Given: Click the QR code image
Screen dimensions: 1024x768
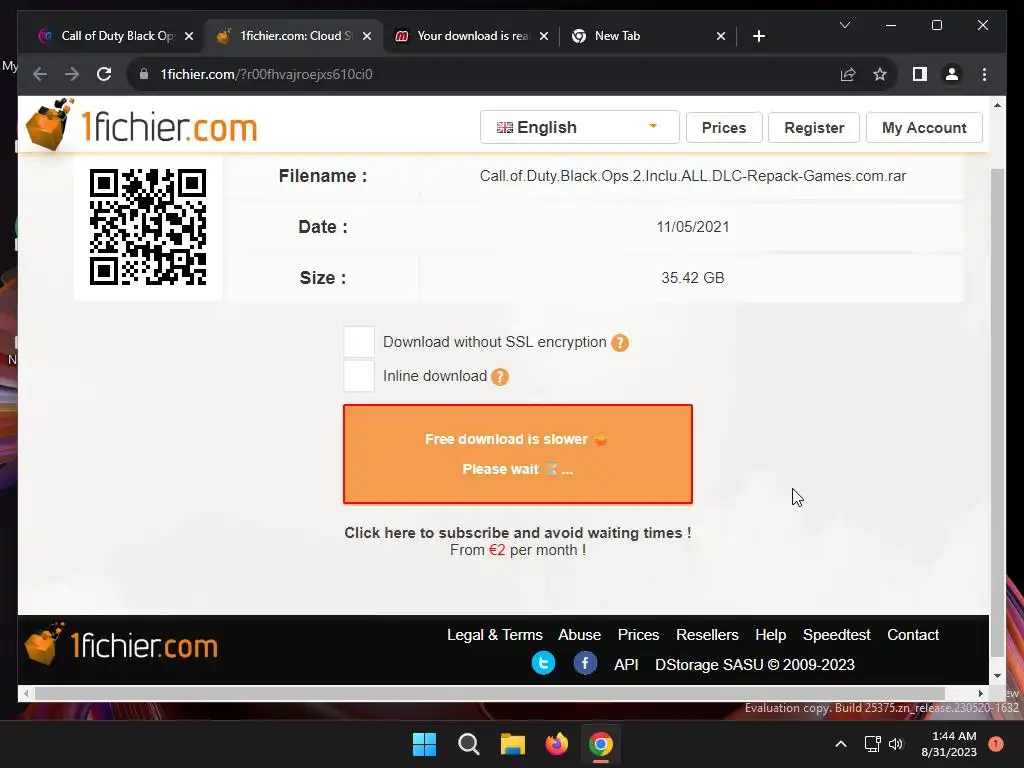Looking at the screenshot, I should (148, 227).
